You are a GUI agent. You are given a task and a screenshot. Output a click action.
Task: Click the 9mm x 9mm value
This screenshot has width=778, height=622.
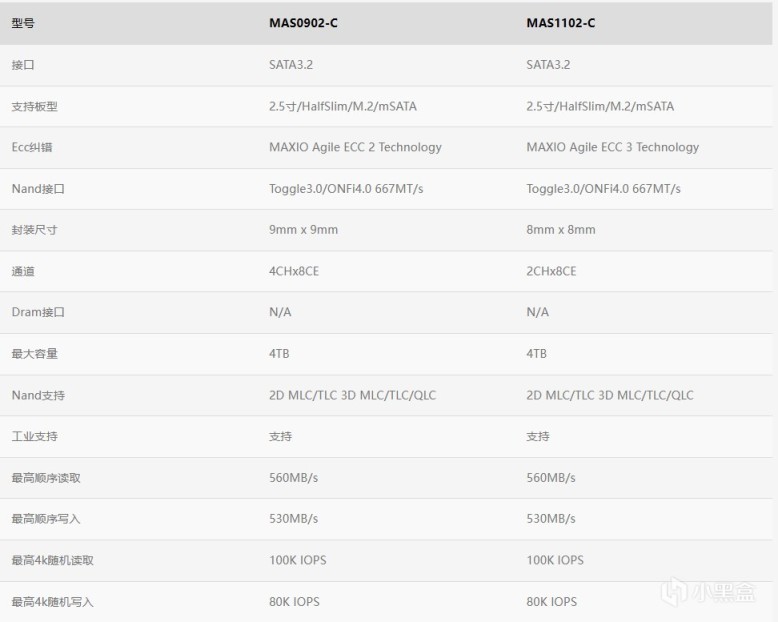(303, 229)
